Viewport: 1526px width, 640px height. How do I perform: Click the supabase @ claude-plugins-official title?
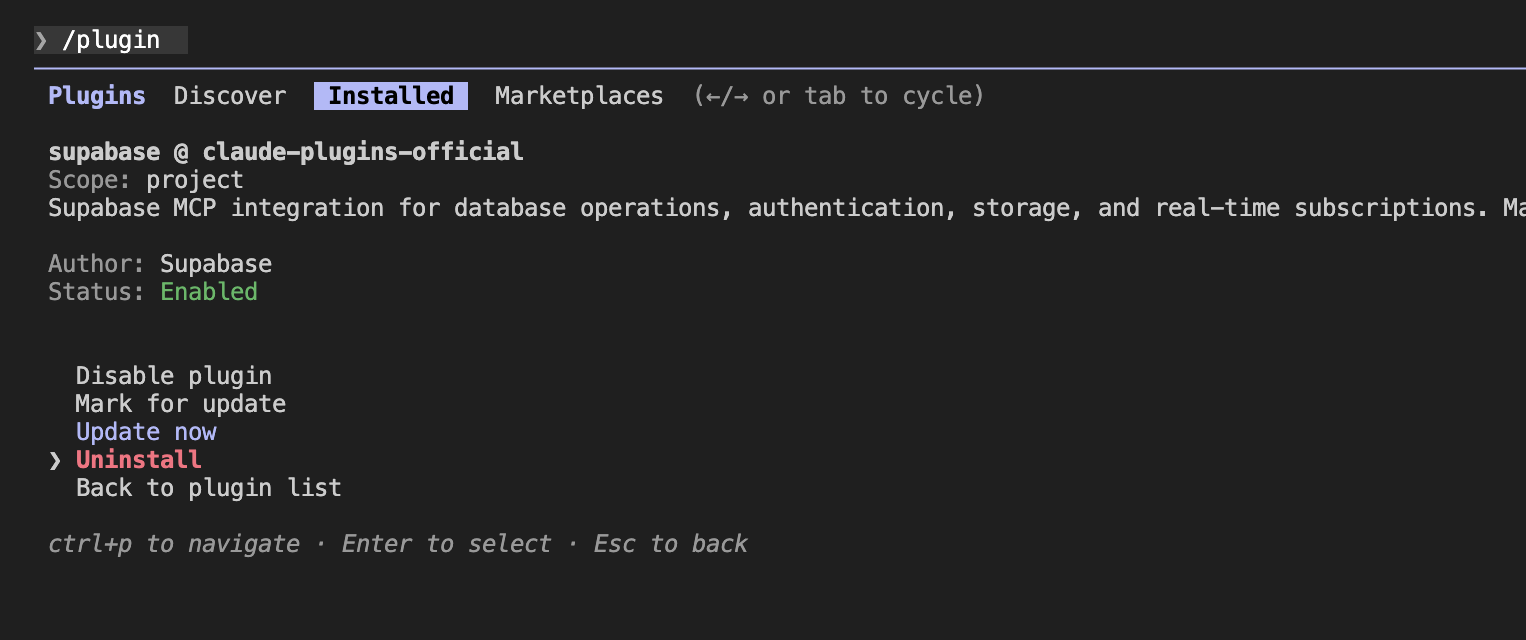(286, 152)
